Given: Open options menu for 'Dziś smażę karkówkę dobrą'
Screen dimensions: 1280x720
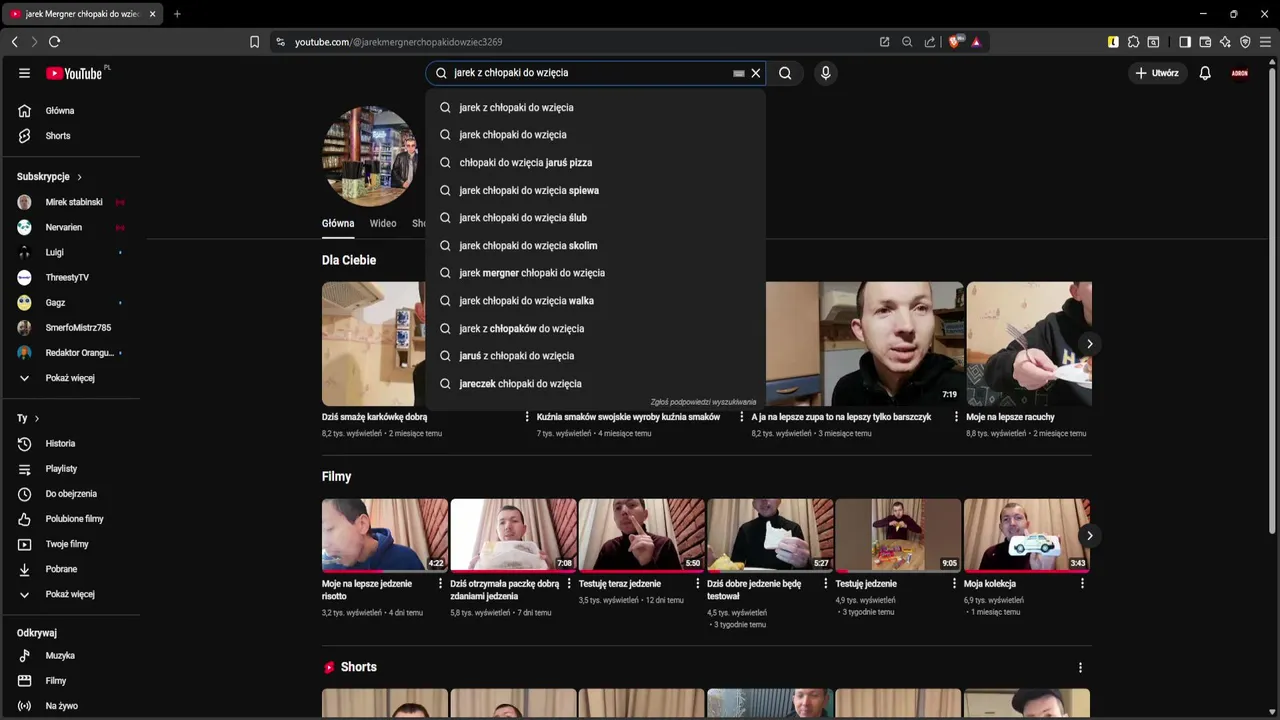Looking at the screenshot, I should click(x=527, y=417).
